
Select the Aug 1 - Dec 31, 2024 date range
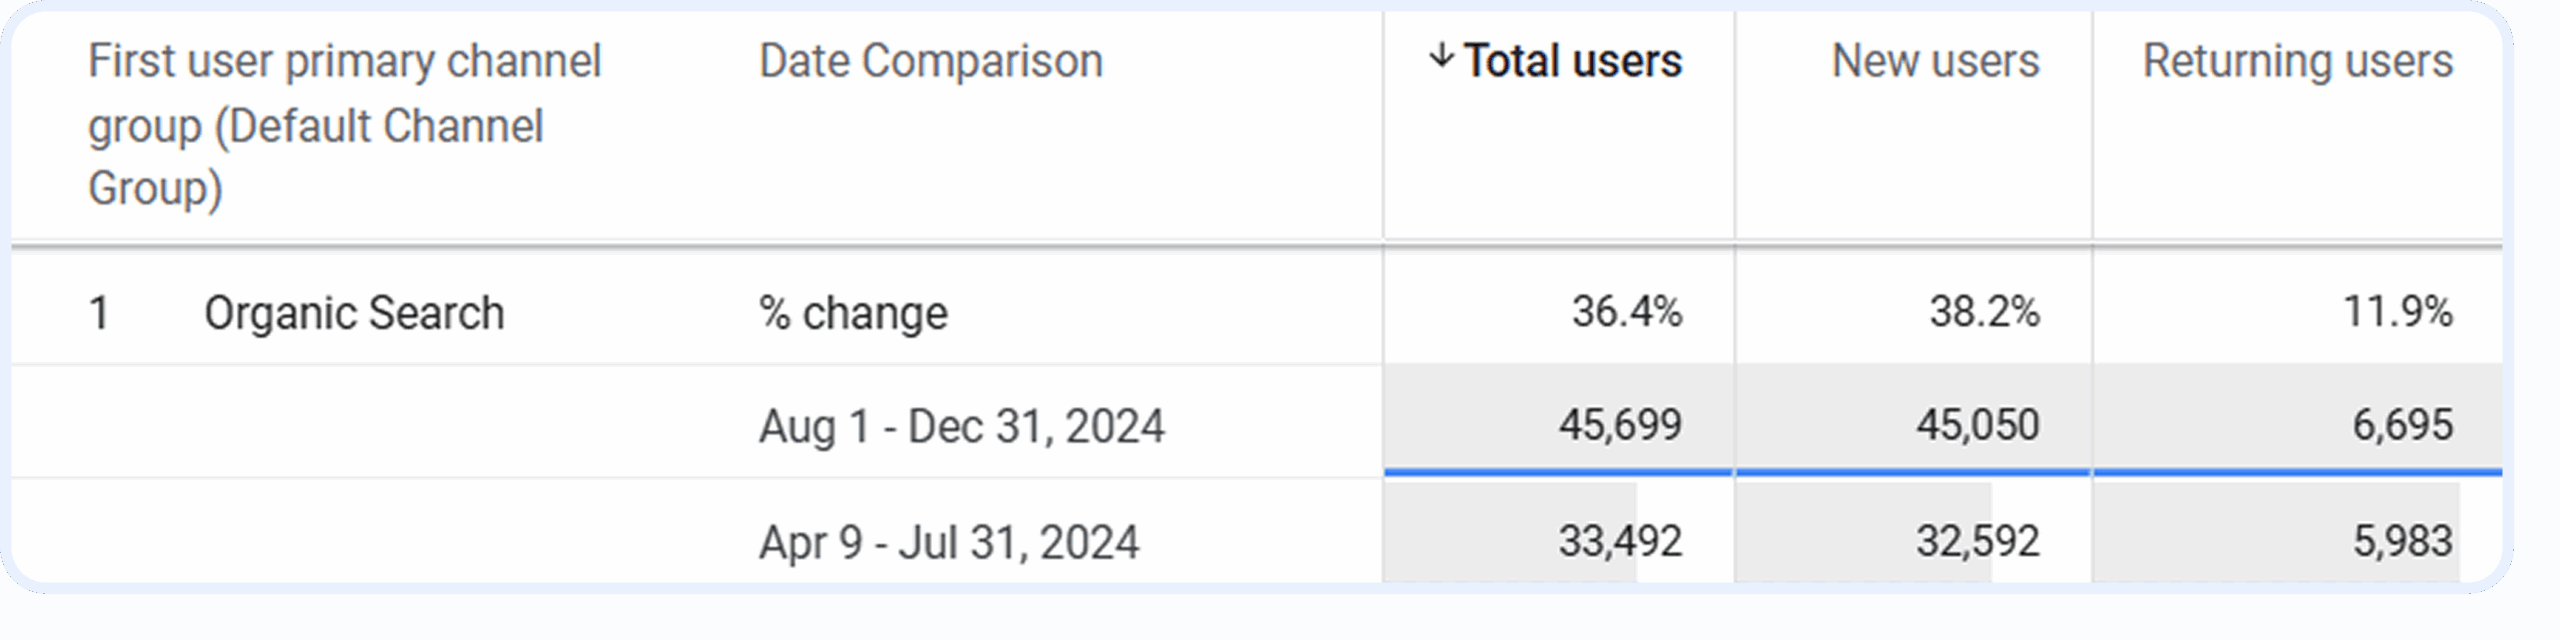coord(961,426)
